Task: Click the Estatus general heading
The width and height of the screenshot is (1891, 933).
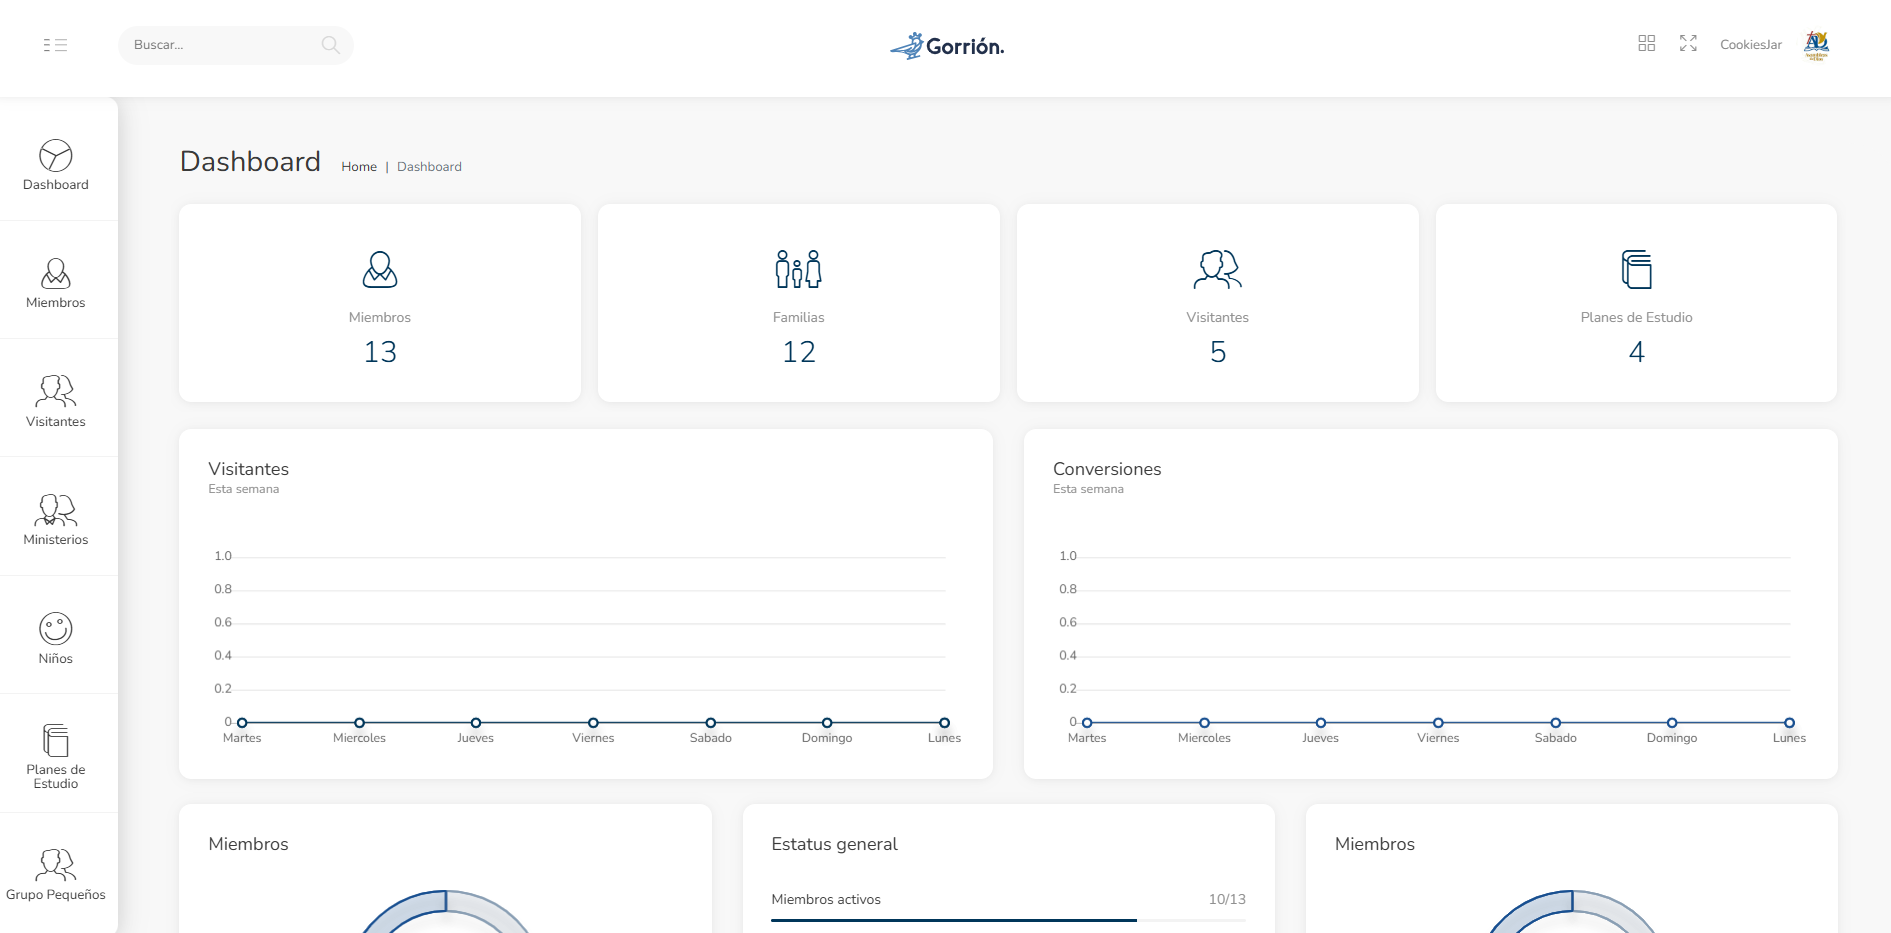Action: [835, 844]
